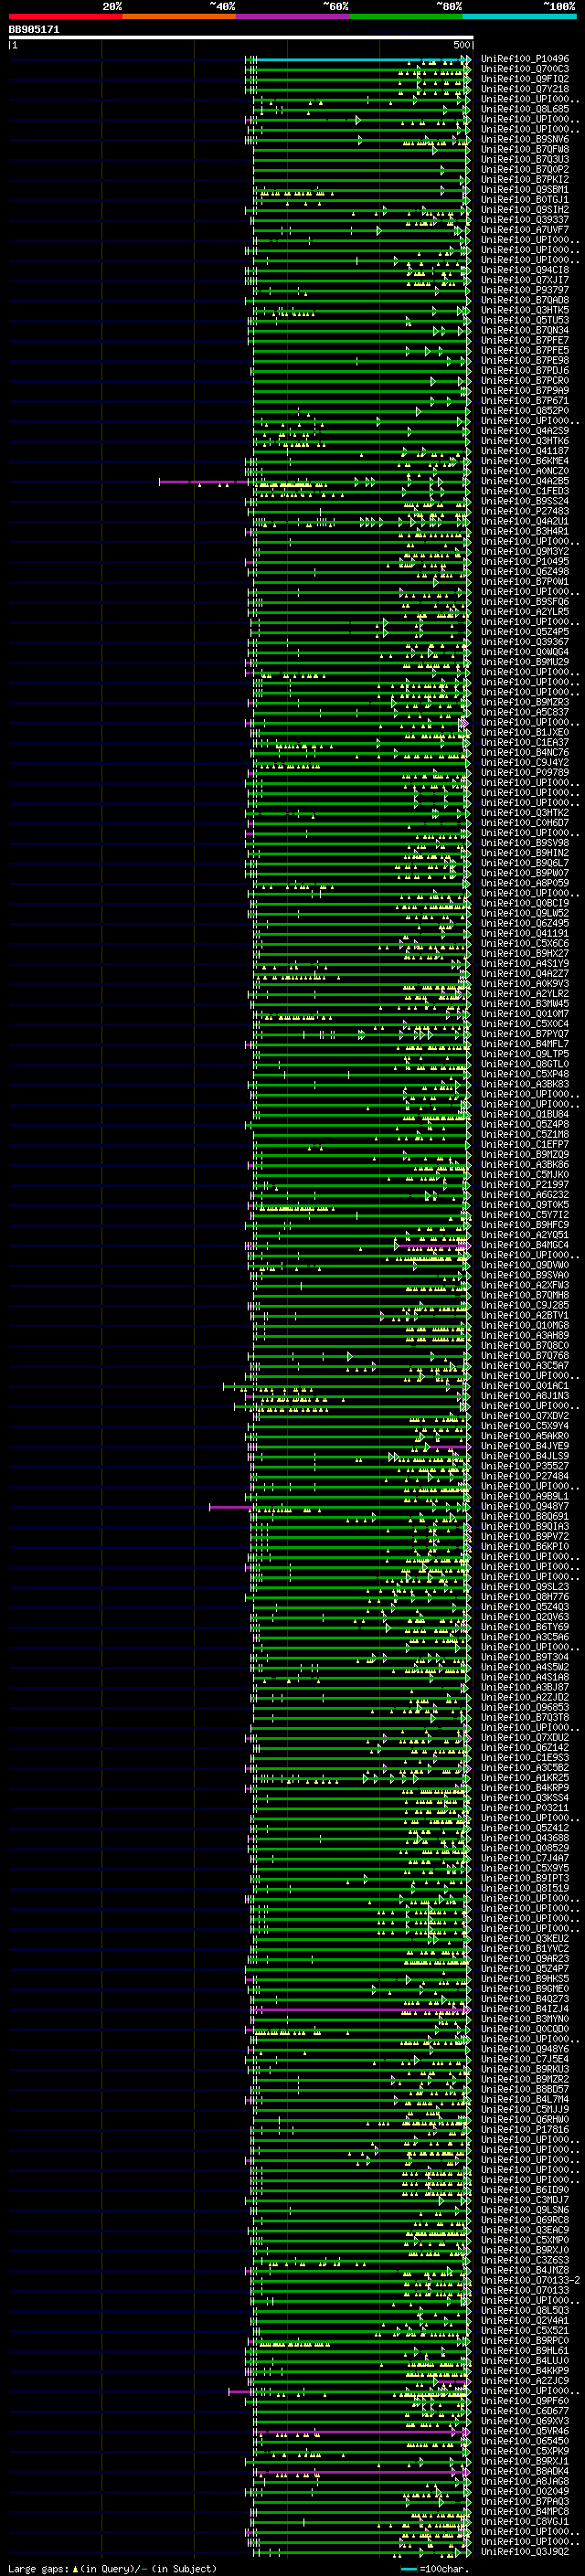Screen dimensions: 585x2576
Task: Click the purple alignment bar for UniRef100_B4MGC4
Action: 433,1245
